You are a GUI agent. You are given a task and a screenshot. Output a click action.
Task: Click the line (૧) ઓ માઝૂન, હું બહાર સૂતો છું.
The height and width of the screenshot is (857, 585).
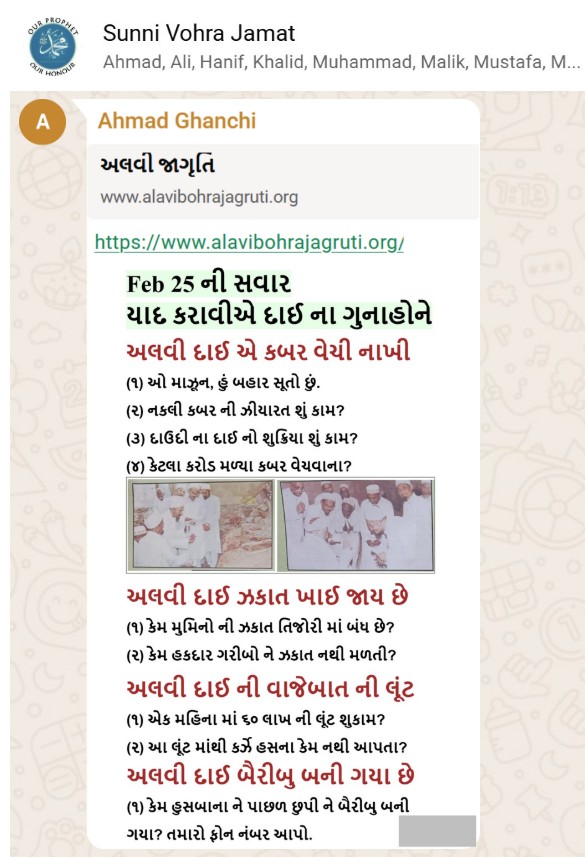[223, 383]
